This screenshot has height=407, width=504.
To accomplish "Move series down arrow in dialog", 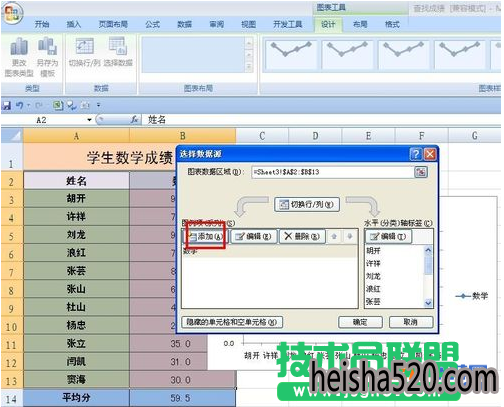I will pos(349,236).
